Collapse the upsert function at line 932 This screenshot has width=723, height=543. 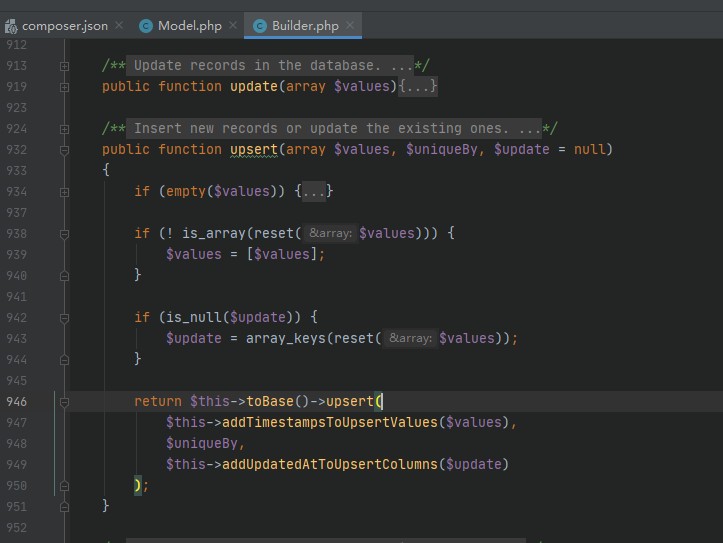(65, 150)
